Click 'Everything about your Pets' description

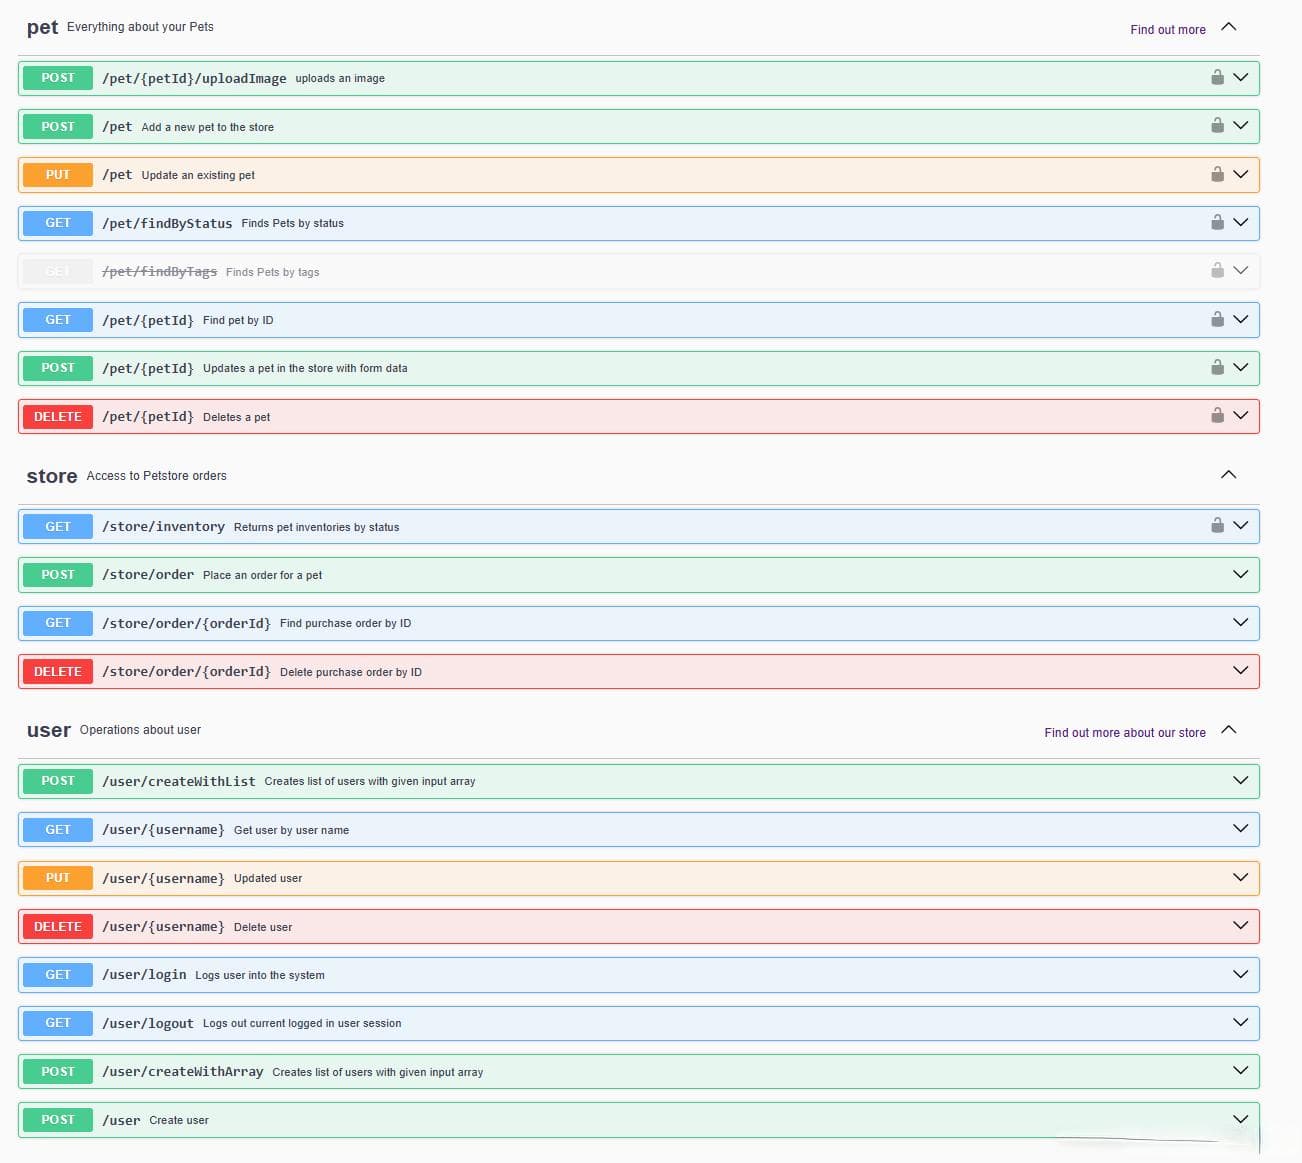(x=140, y=27)
